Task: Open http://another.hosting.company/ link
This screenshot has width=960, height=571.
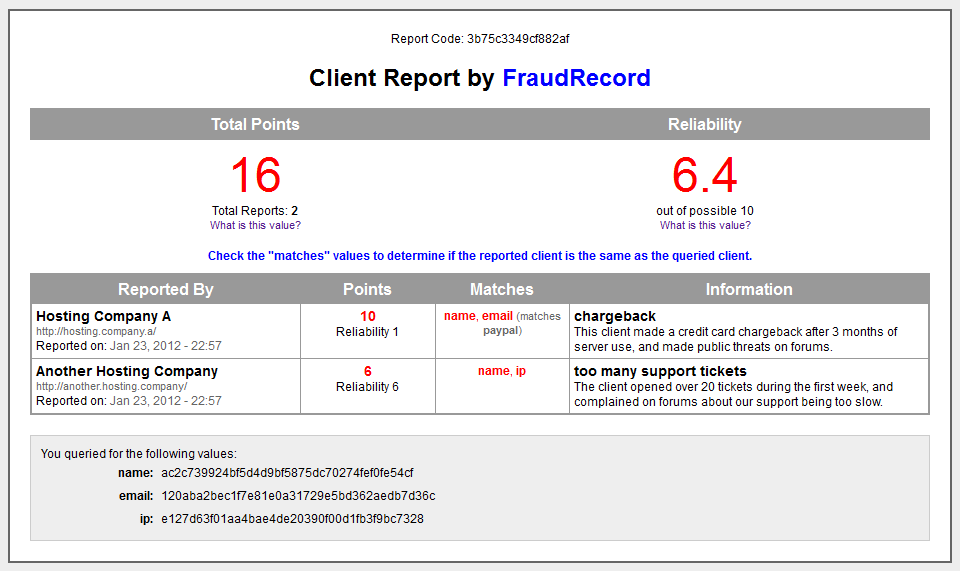Action: pos(111,386)
